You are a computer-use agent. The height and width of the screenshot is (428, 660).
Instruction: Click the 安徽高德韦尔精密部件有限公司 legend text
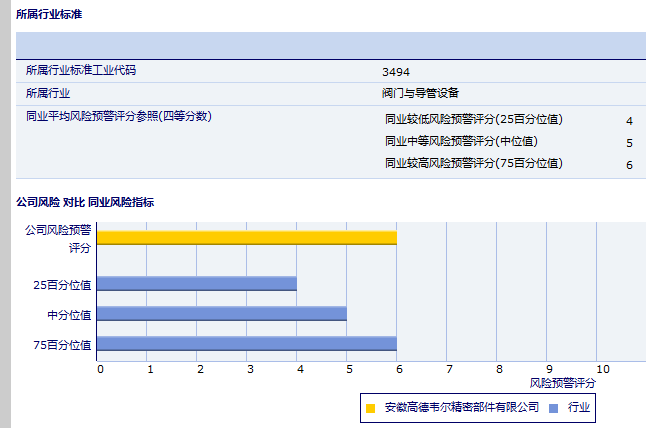click(461, 408)
